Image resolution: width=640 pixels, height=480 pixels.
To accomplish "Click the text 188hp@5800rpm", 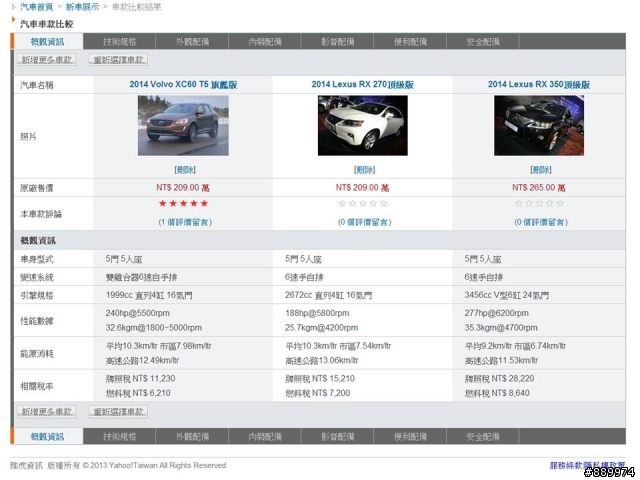I will 317,313.
